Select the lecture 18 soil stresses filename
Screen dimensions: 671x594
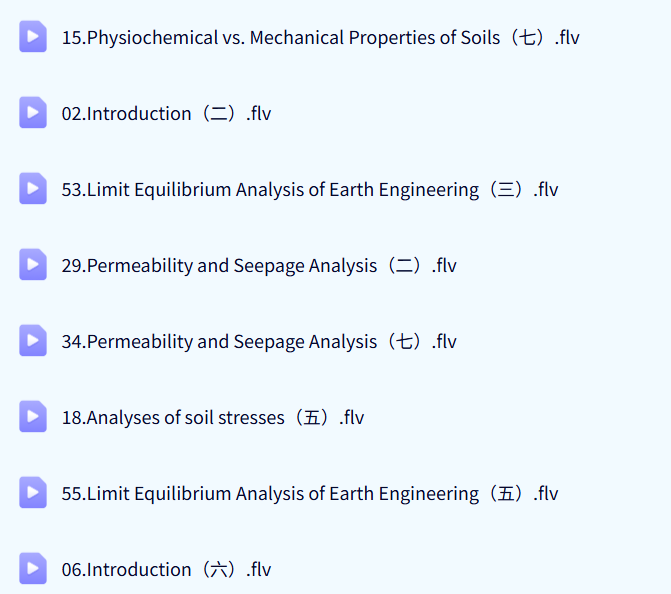213,418
